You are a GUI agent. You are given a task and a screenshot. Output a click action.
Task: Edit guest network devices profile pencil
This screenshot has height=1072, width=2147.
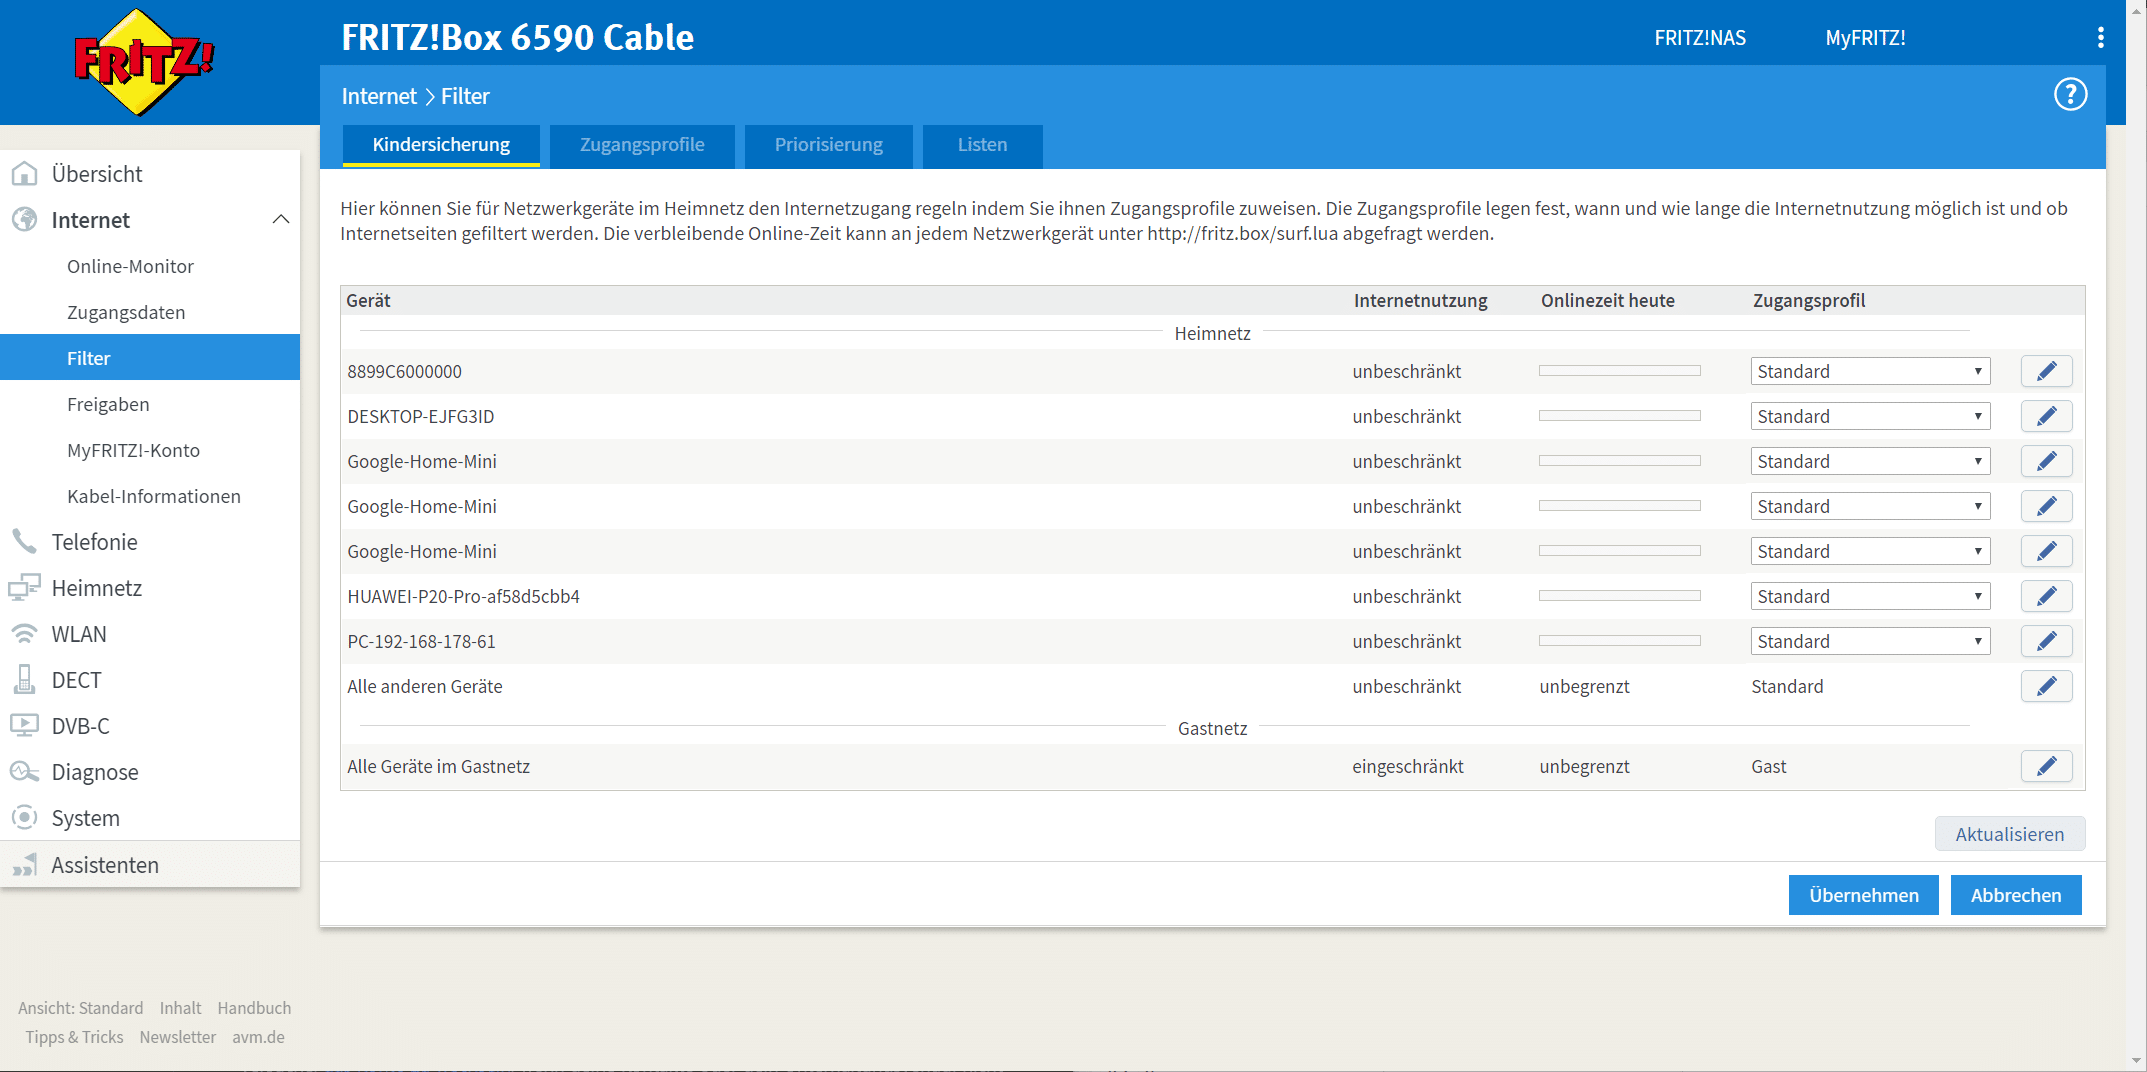(2046, 766)
